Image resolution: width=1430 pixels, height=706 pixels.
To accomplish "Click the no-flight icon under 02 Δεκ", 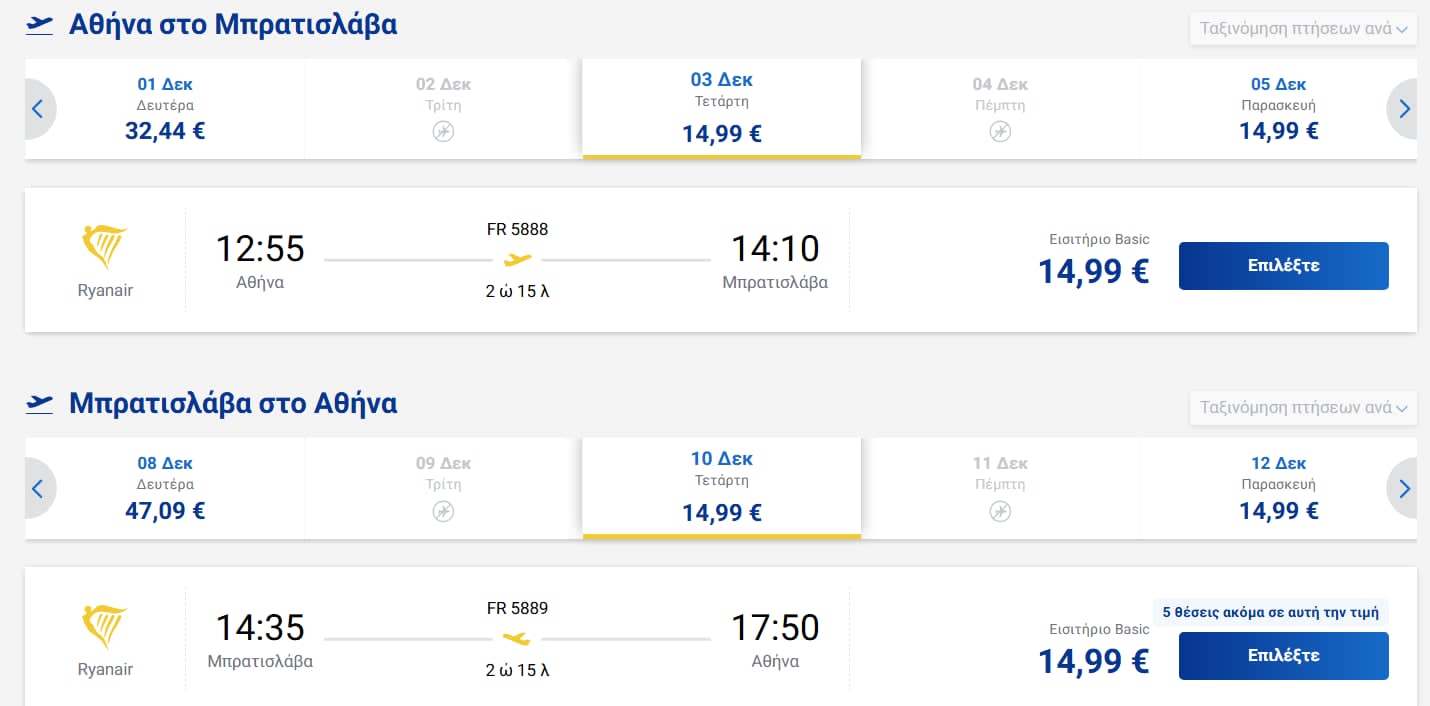I will click(x=443, y=132).
